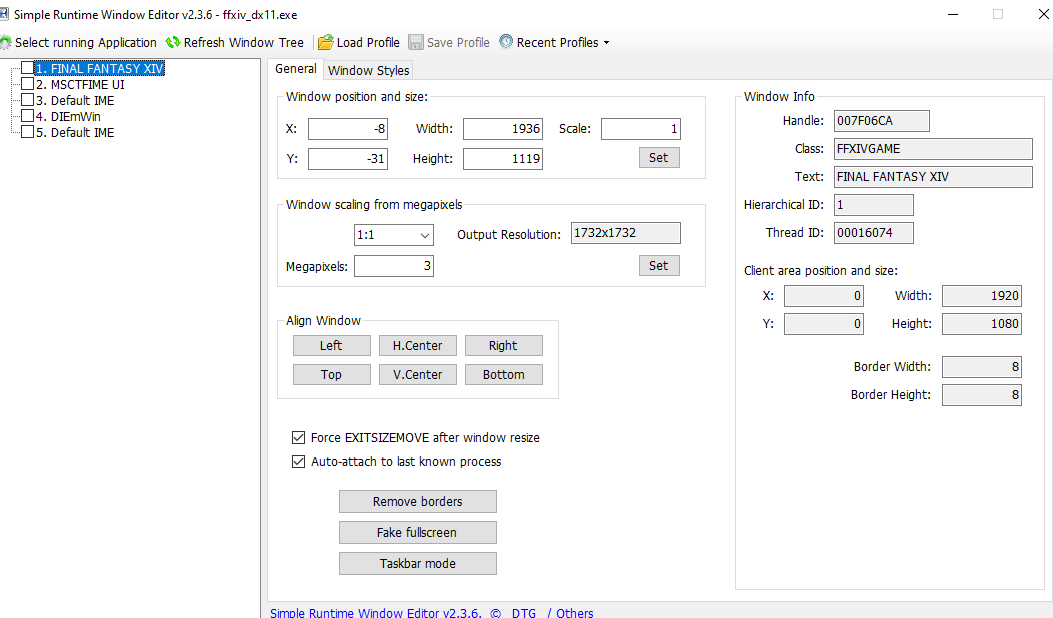Expand the Recent Profiles dropdown arrow
This screenshot has width=1053, height=618.
coord(606,42)
